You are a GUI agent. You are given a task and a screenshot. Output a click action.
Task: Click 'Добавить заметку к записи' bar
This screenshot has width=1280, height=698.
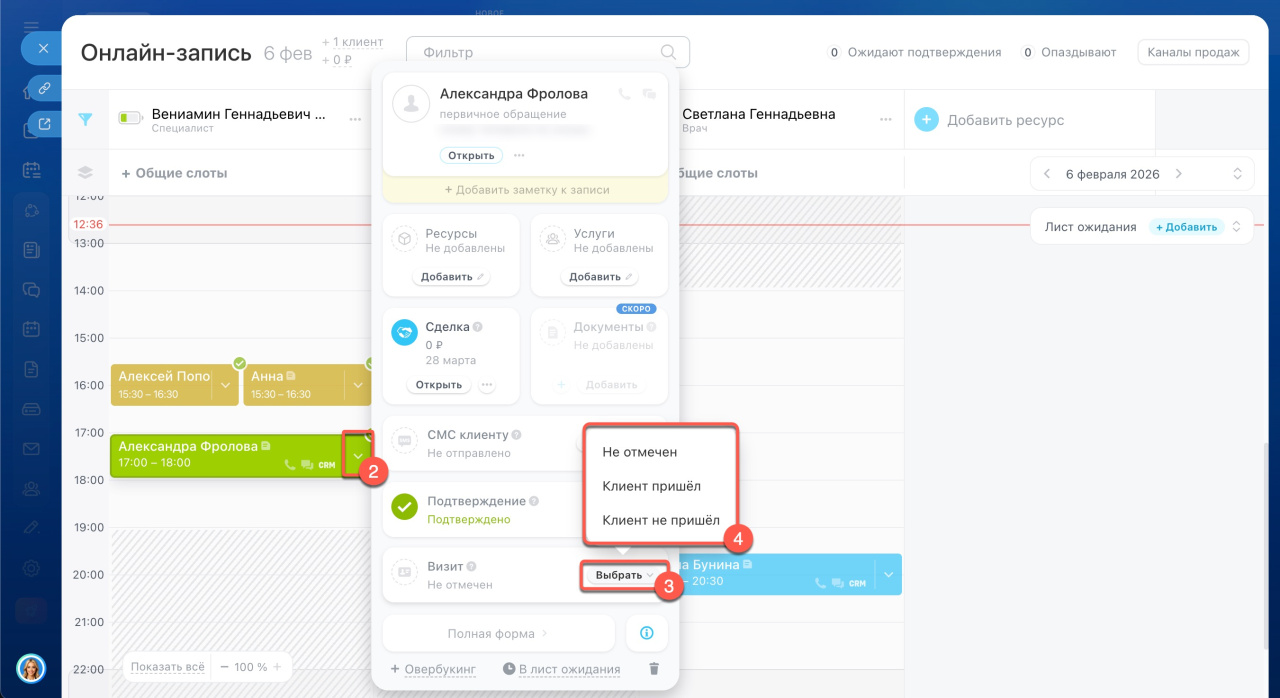[525, 190]
